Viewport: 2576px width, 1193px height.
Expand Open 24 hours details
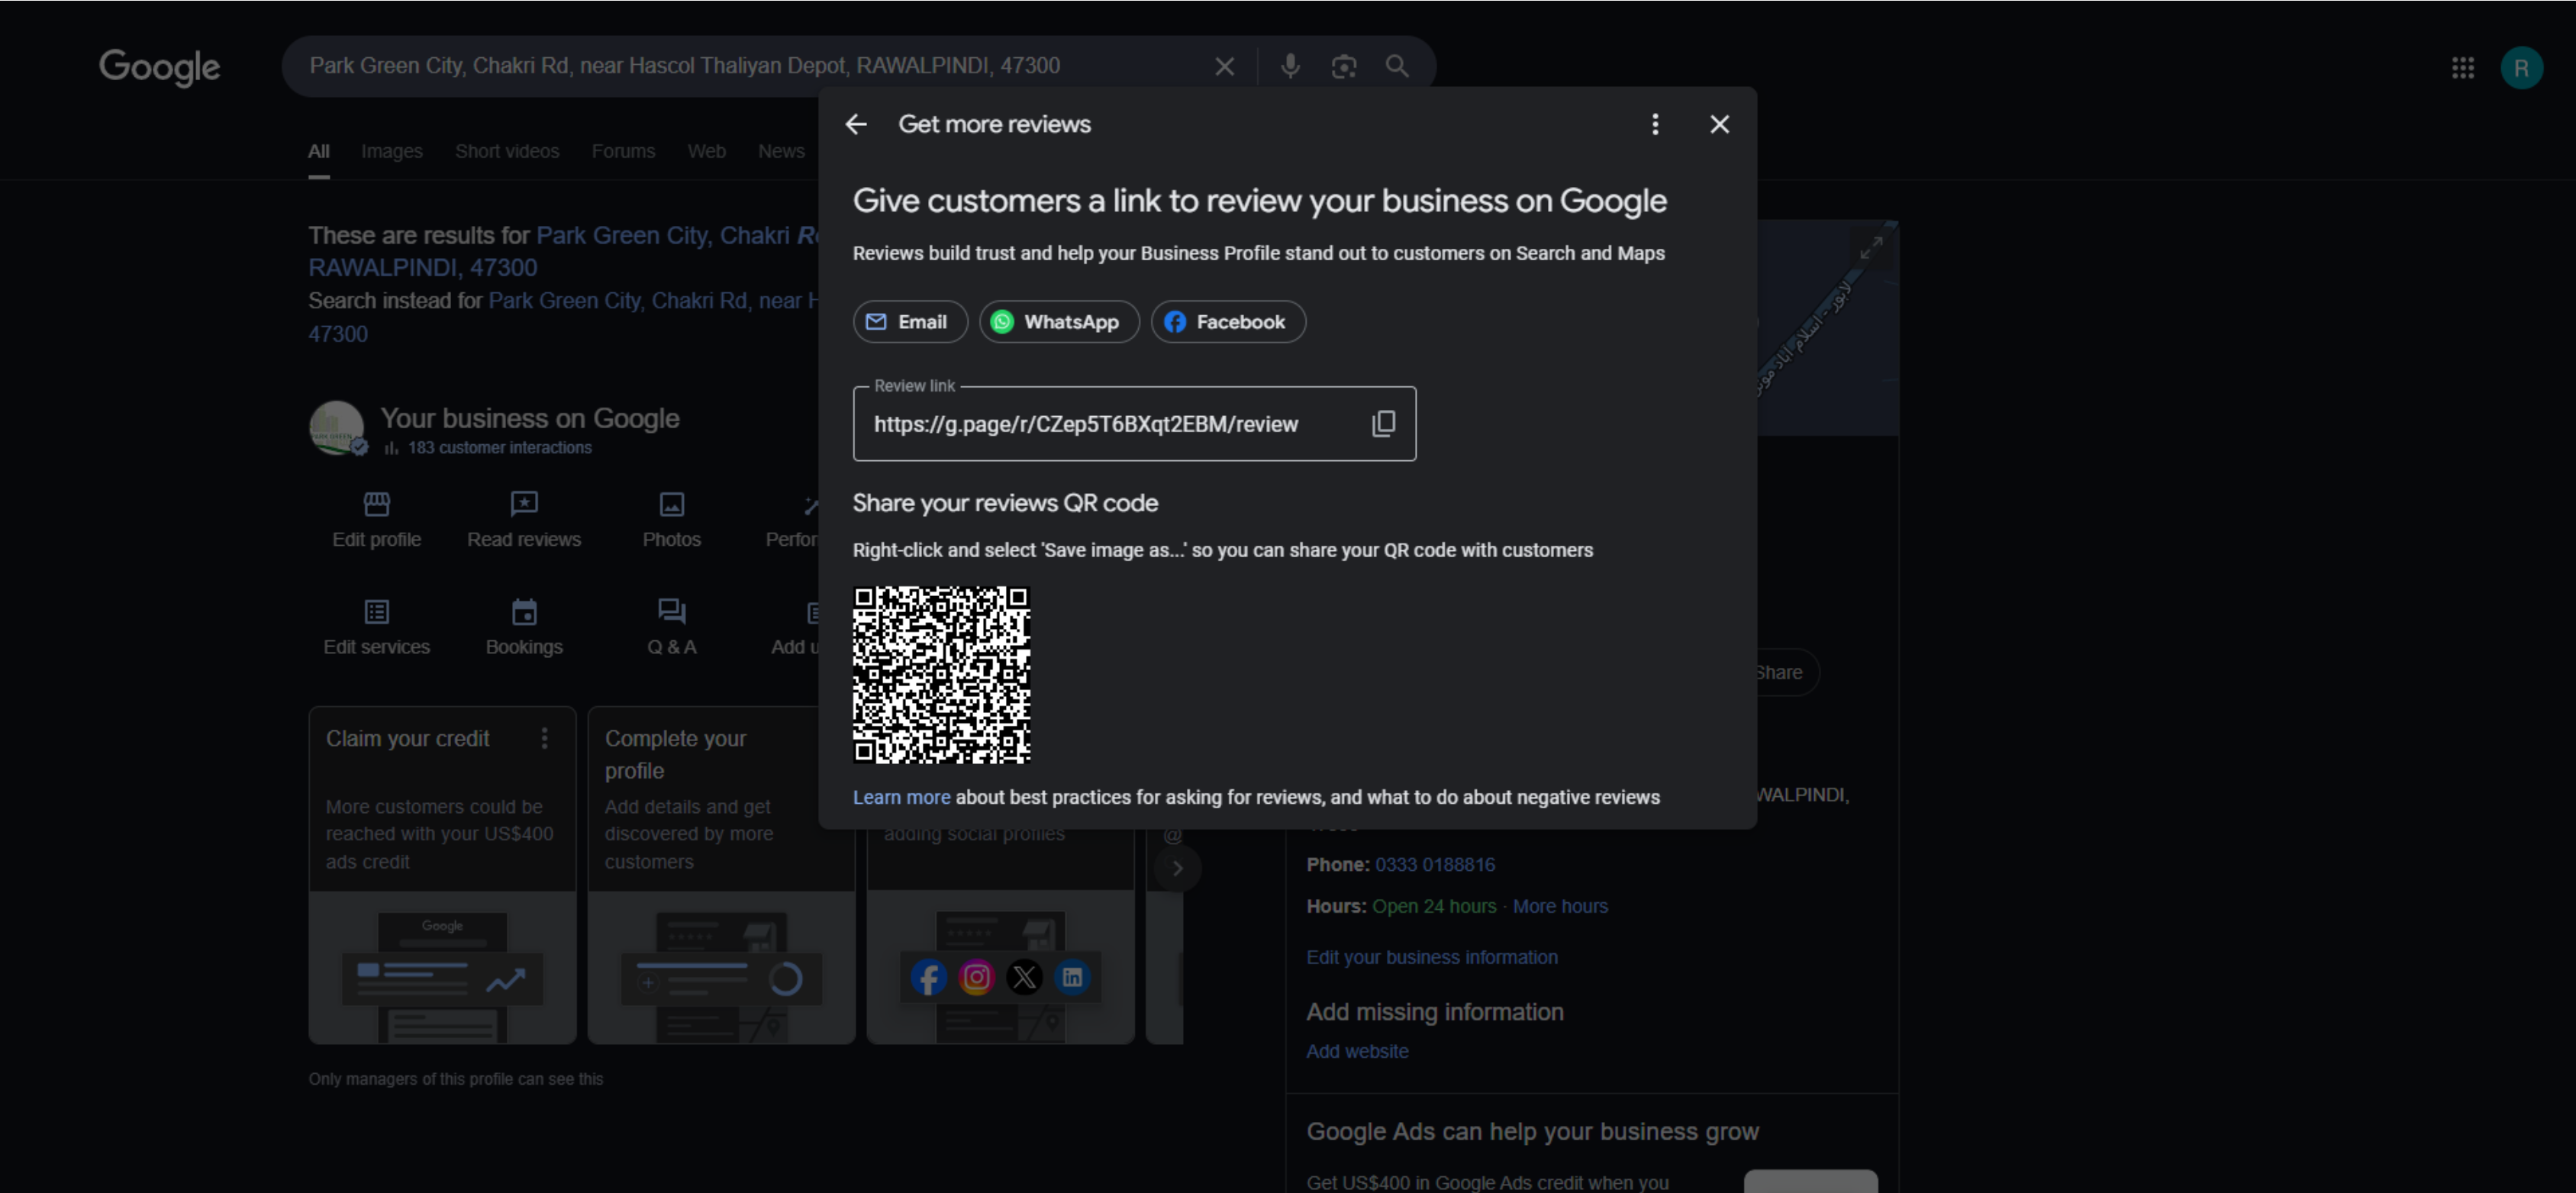point(1434,906)
